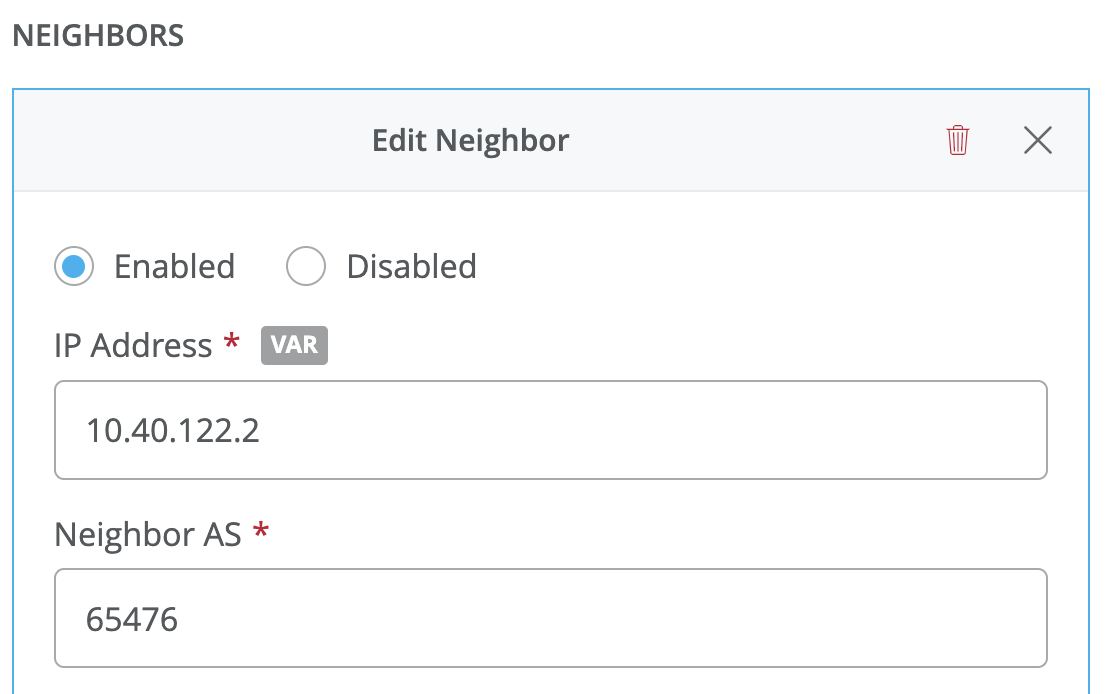This screenshot has height=694, width=1112.
Task: Click the NEIGHBORS section heading
Action: click(x=98, y=37)
